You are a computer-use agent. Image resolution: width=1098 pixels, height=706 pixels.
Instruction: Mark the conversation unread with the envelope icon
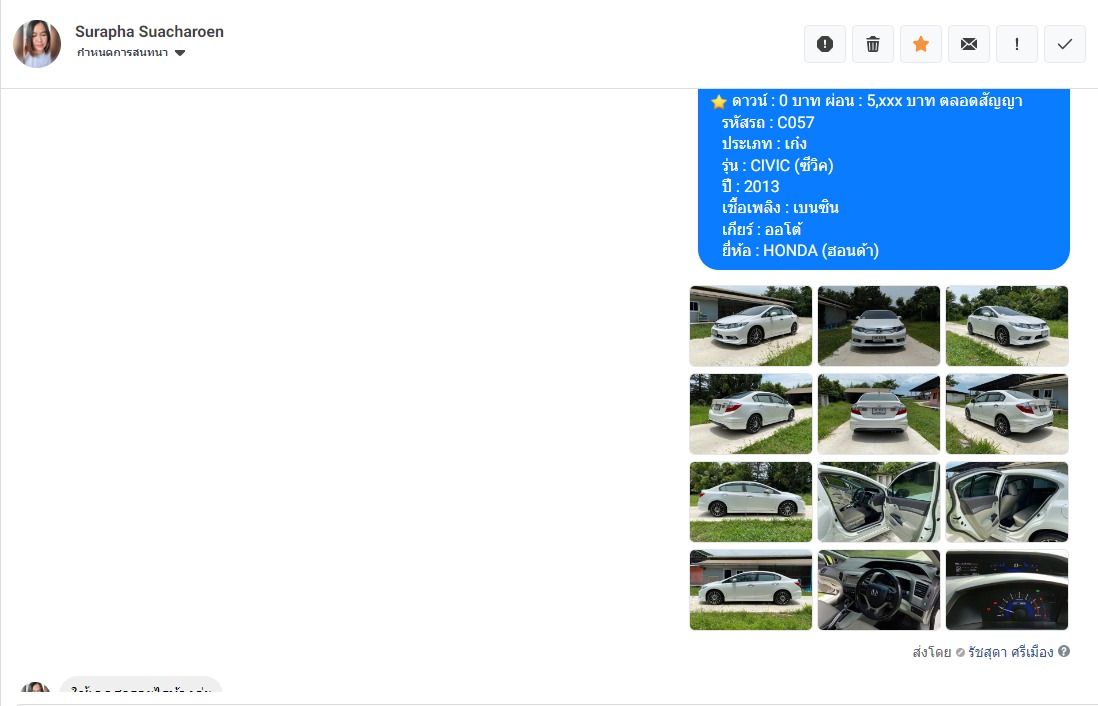point(968,44)
